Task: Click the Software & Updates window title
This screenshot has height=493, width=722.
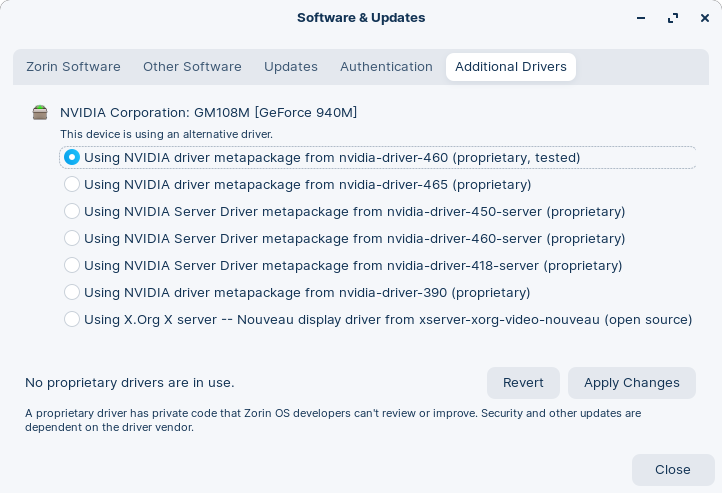Action: coord(361,18)
